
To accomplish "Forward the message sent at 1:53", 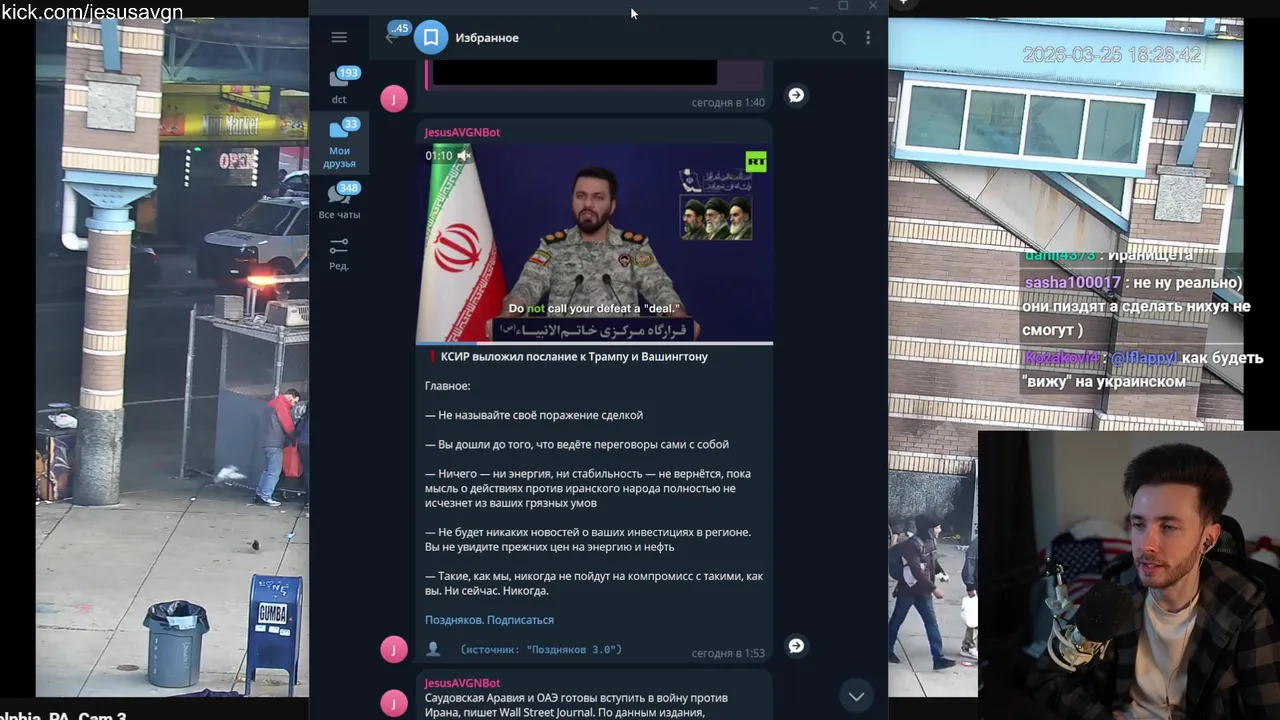I will (x=796, y=646).
